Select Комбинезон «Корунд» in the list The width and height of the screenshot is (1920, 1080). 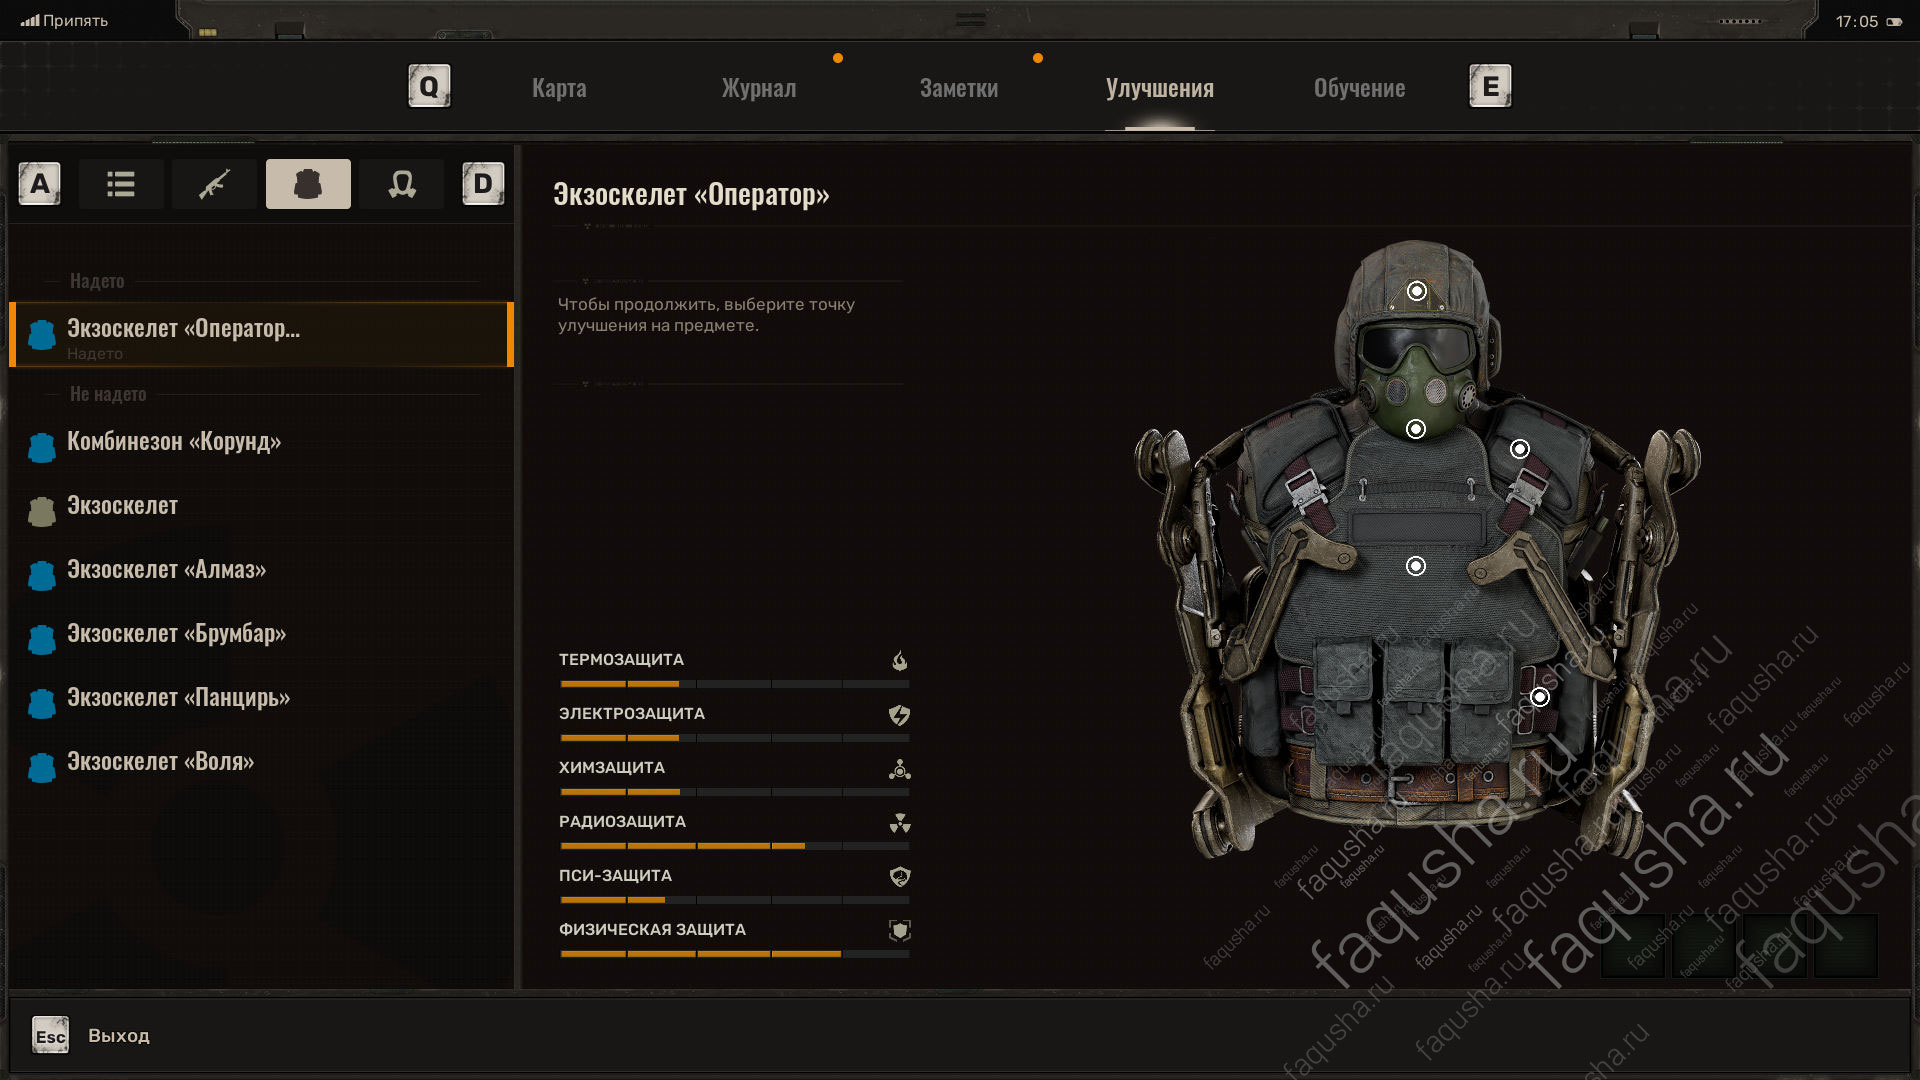(174, 442)
